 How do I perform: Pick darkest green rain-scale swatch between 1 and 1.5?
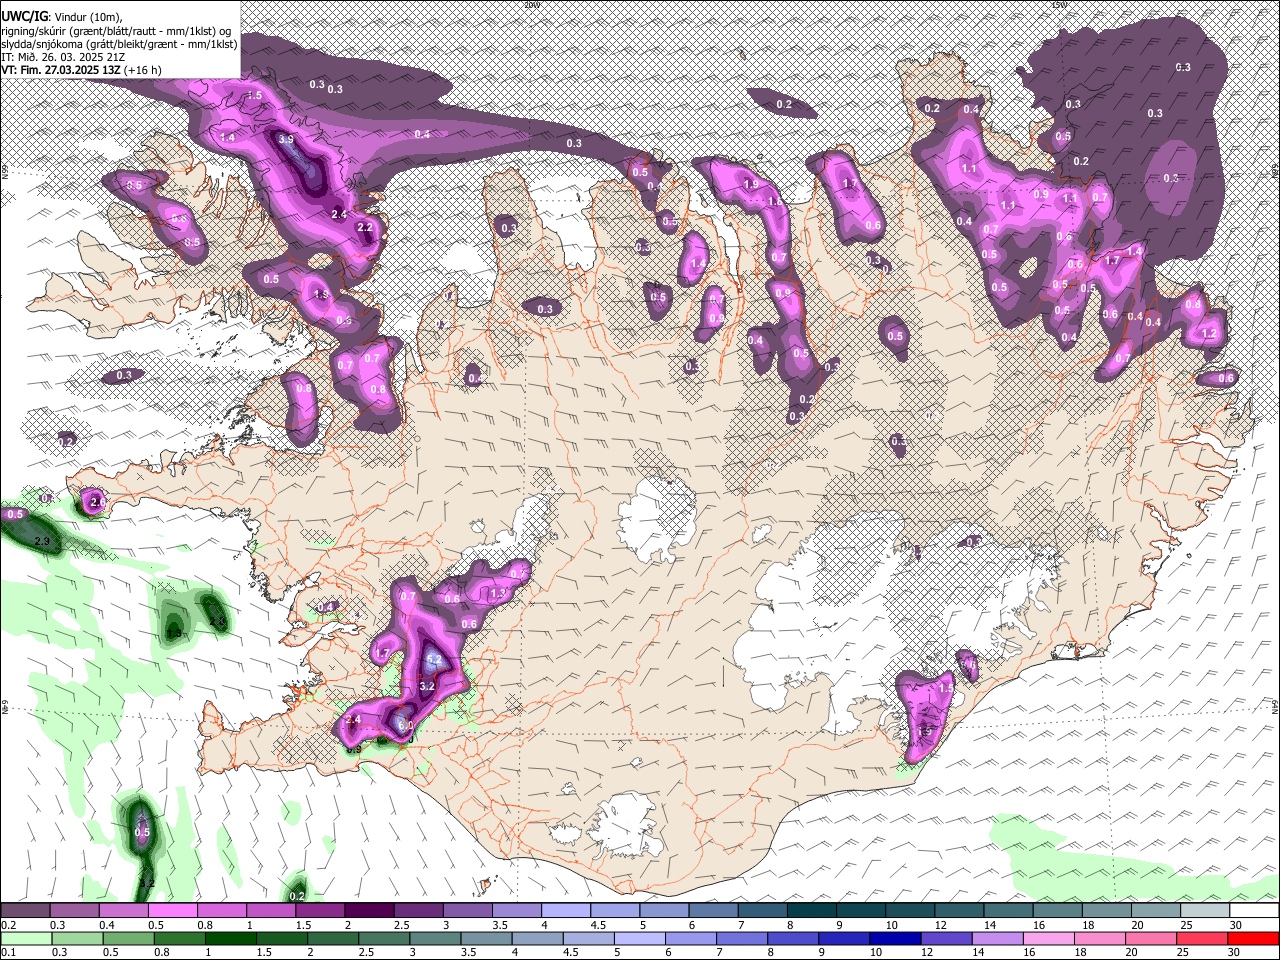pos(229,938)
